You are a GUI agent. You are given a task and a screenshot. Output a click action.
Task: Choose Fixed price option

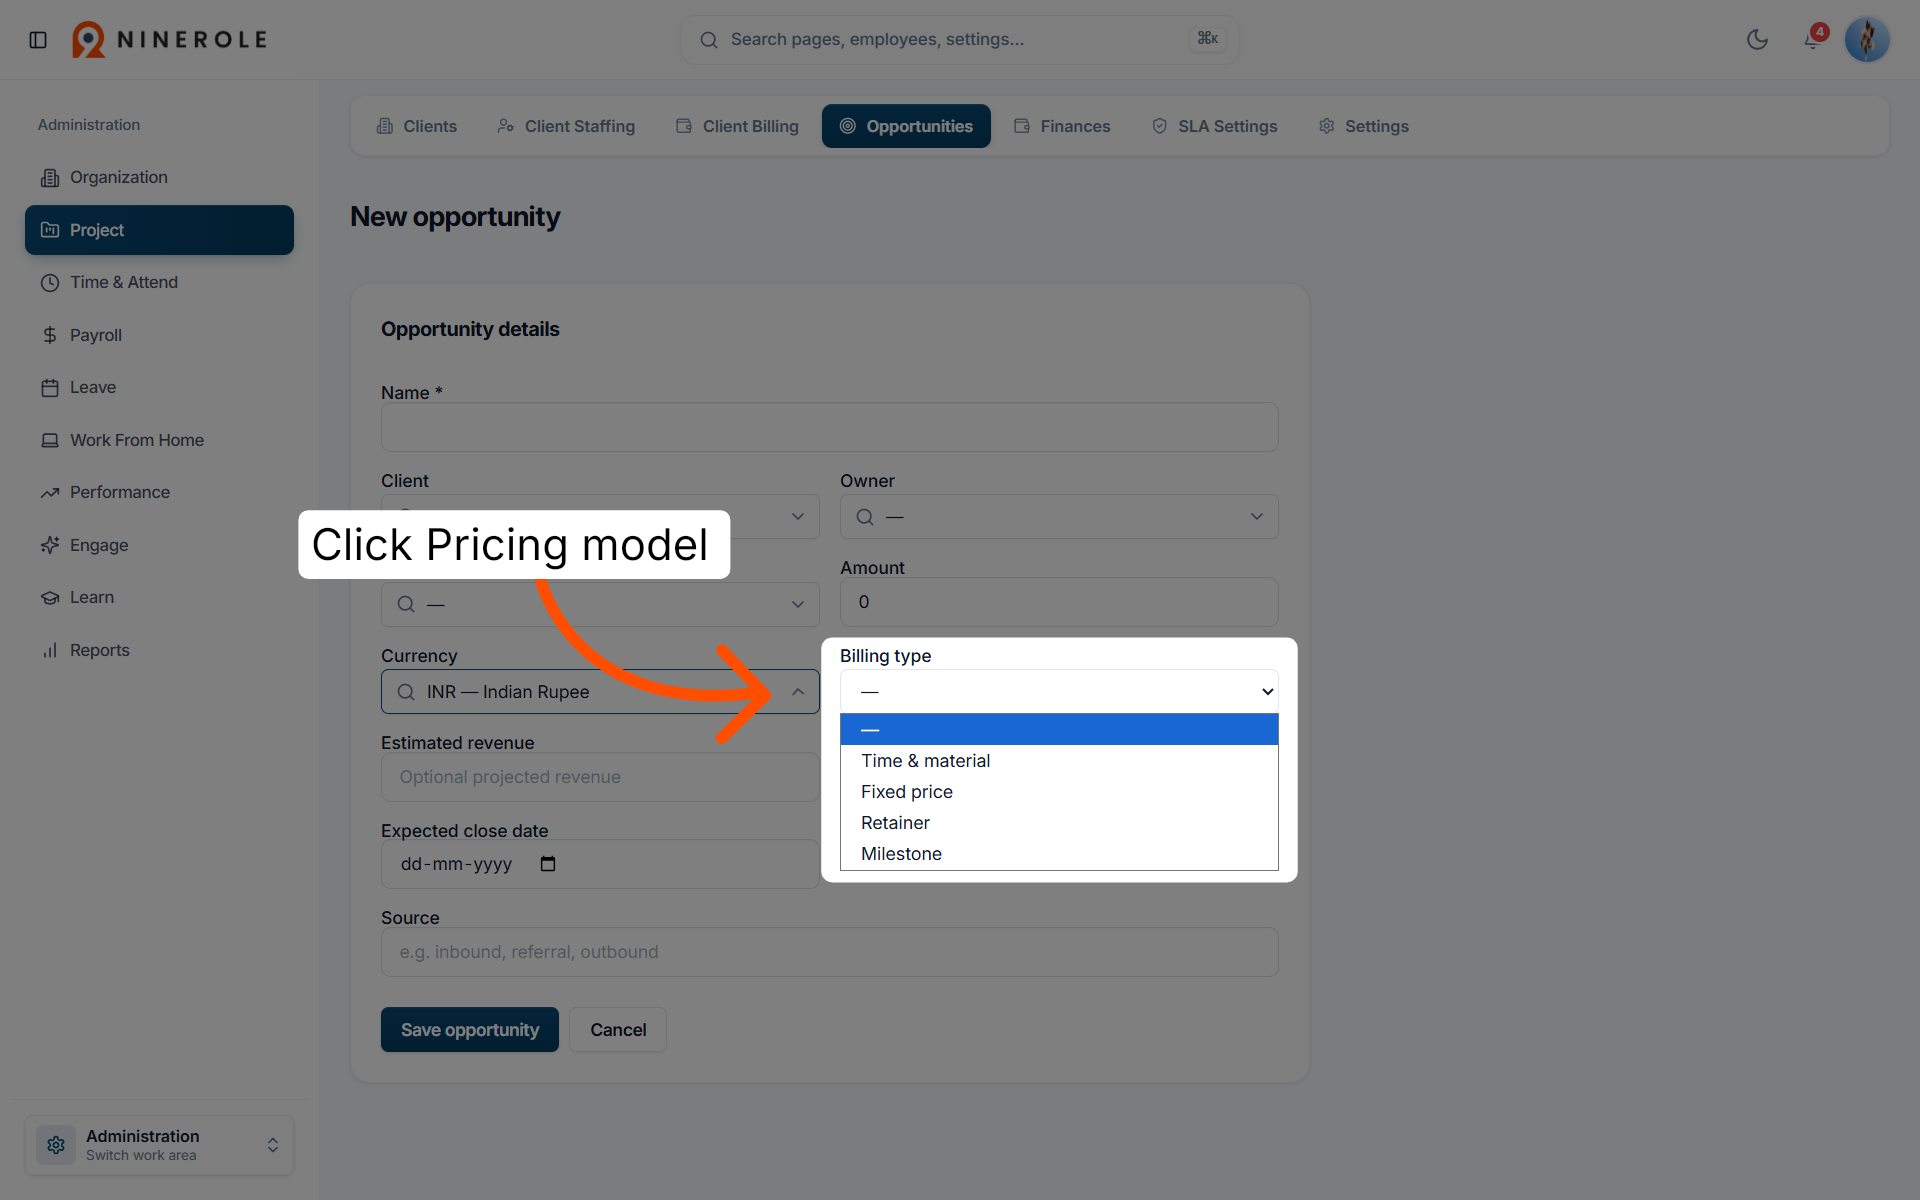tap(1059, 792)
